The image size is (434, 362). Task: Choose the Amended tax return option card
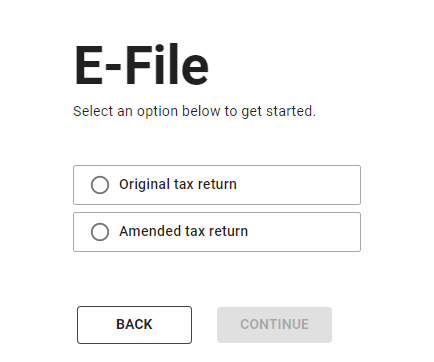pos(217,232)
